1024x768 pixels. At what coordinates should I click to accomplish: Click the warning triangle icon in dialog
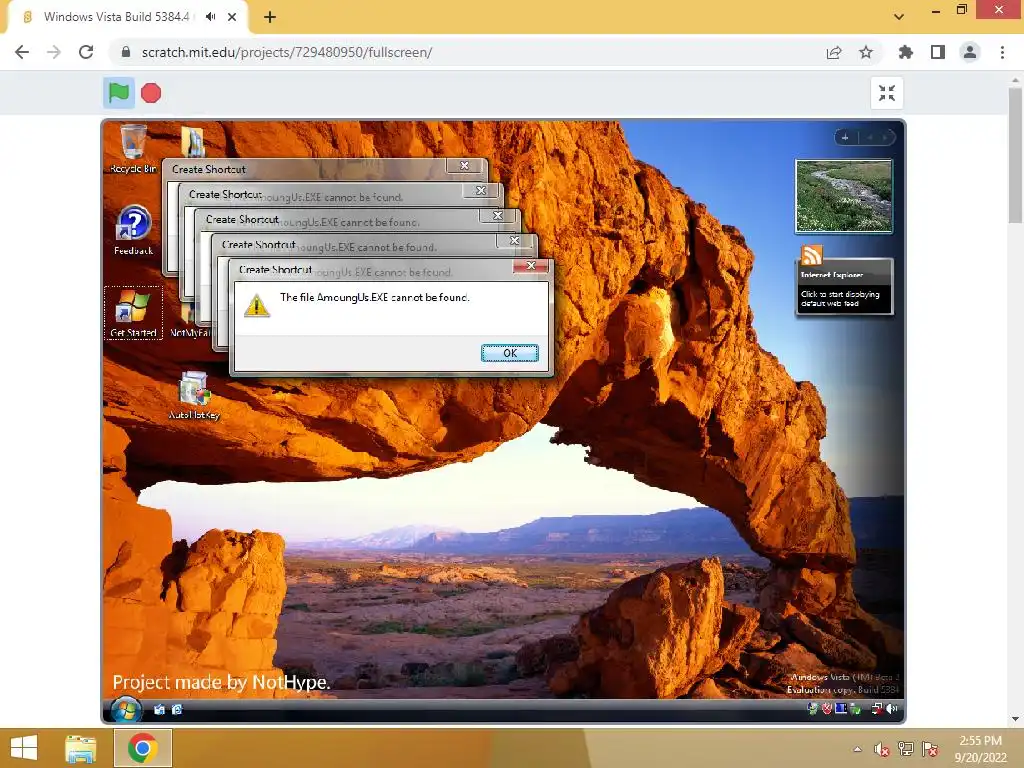tap(257, 305)
